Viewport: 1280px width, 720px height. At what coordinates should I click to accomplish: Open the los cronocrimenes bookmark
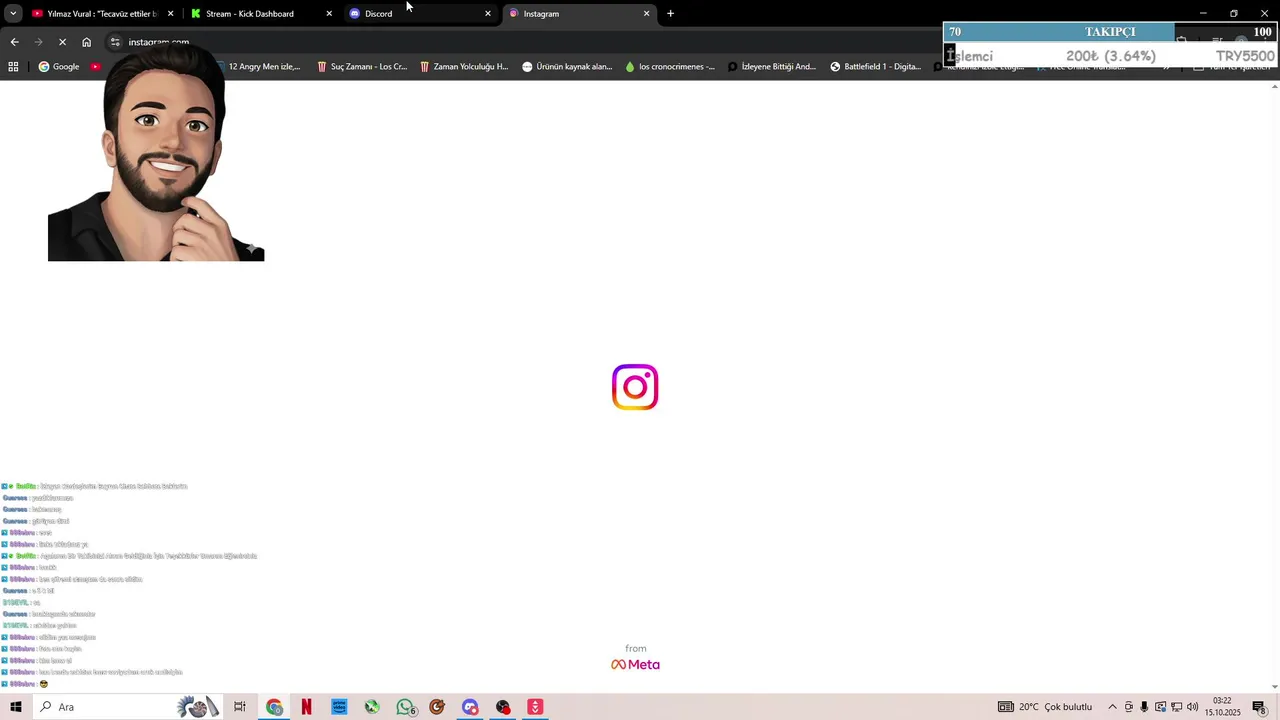click(x=670, y=67)
